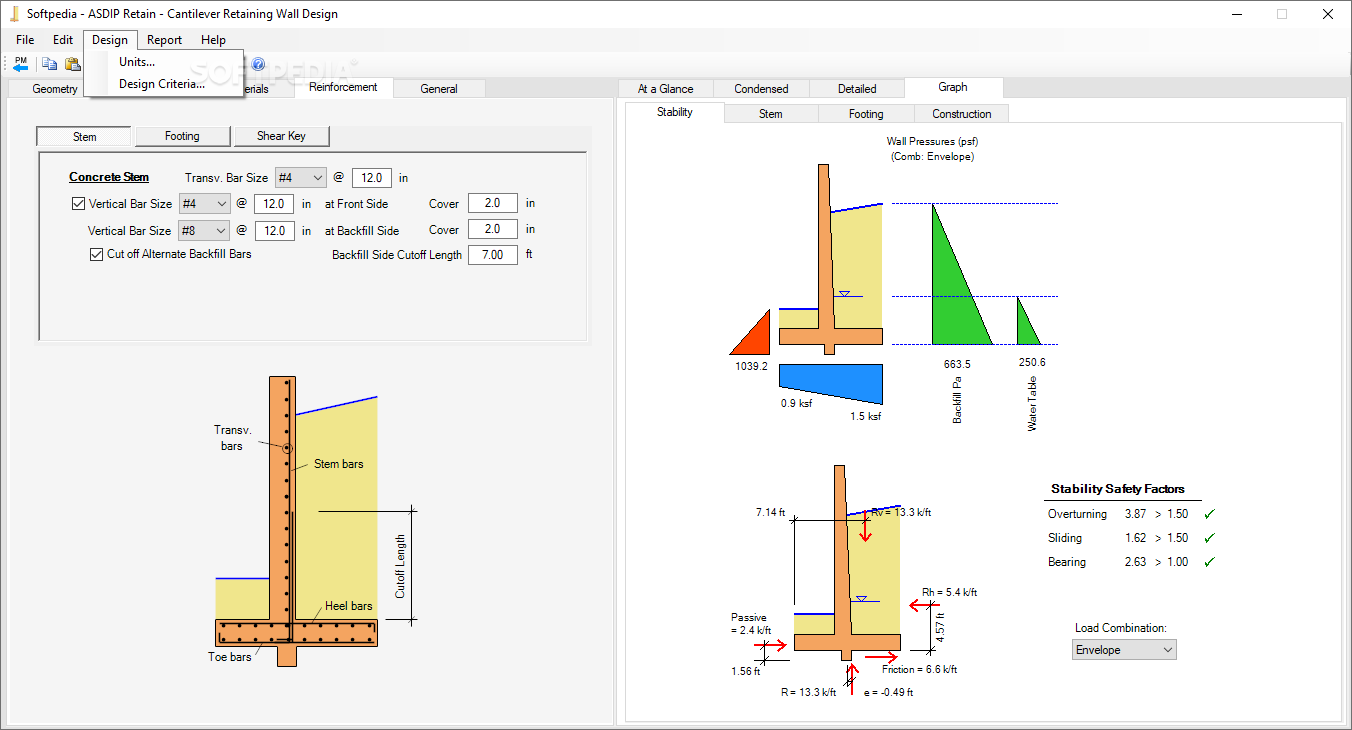Click the Stability Safety Factors heading
Viewport: 1352px width, 730px height.
1118,489
